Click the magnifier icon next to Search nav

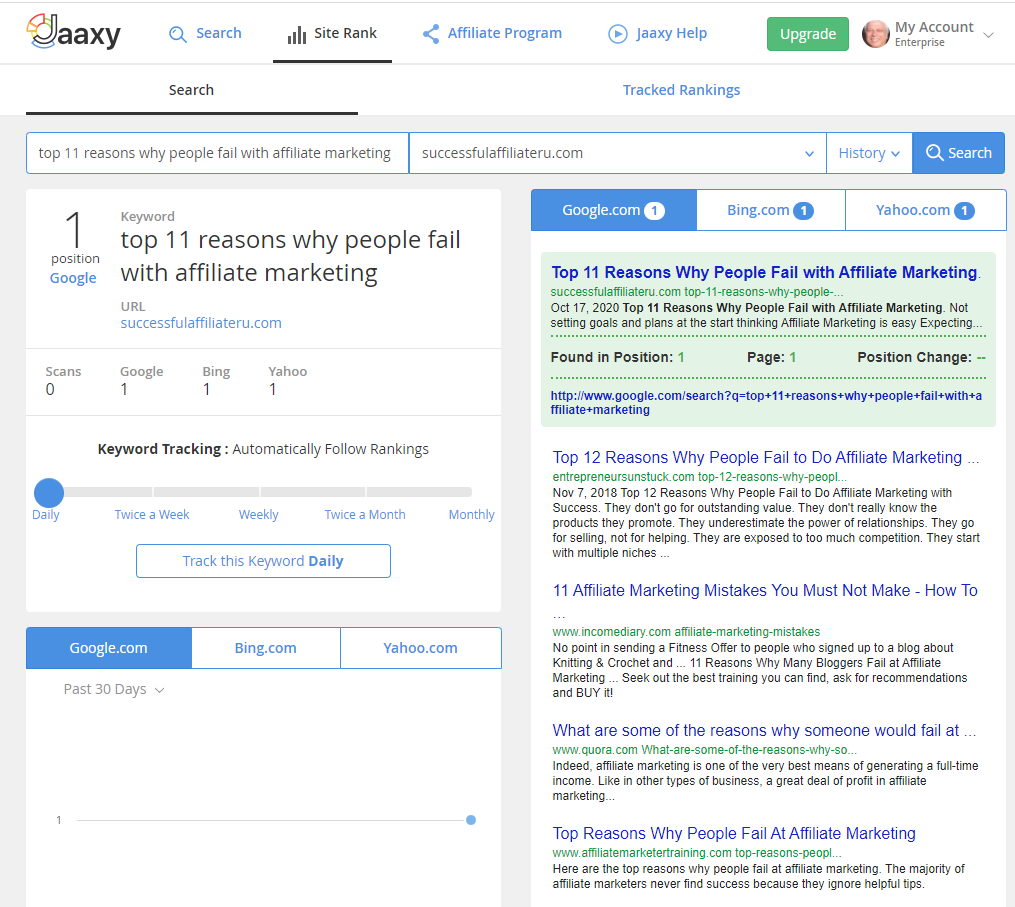177,34
